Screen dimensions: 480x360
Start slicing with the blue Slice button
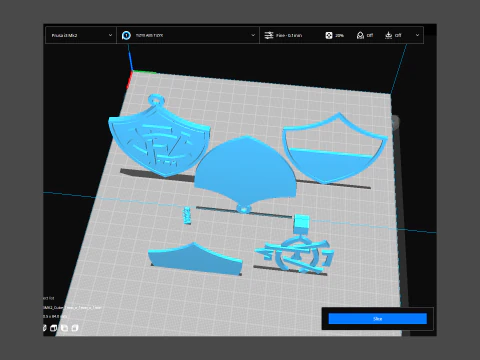click(377, 319)
